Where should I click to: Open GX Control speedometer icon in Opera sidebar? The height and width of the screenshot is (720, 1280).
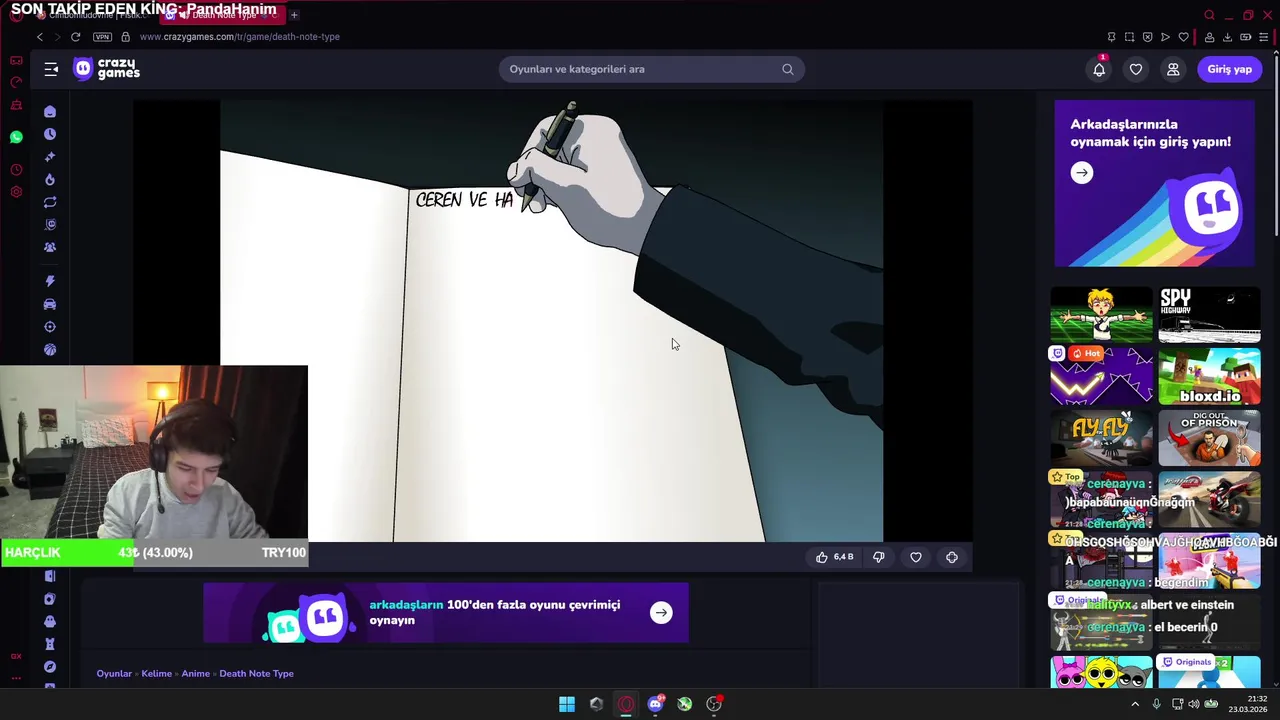(x=16, y=83)
